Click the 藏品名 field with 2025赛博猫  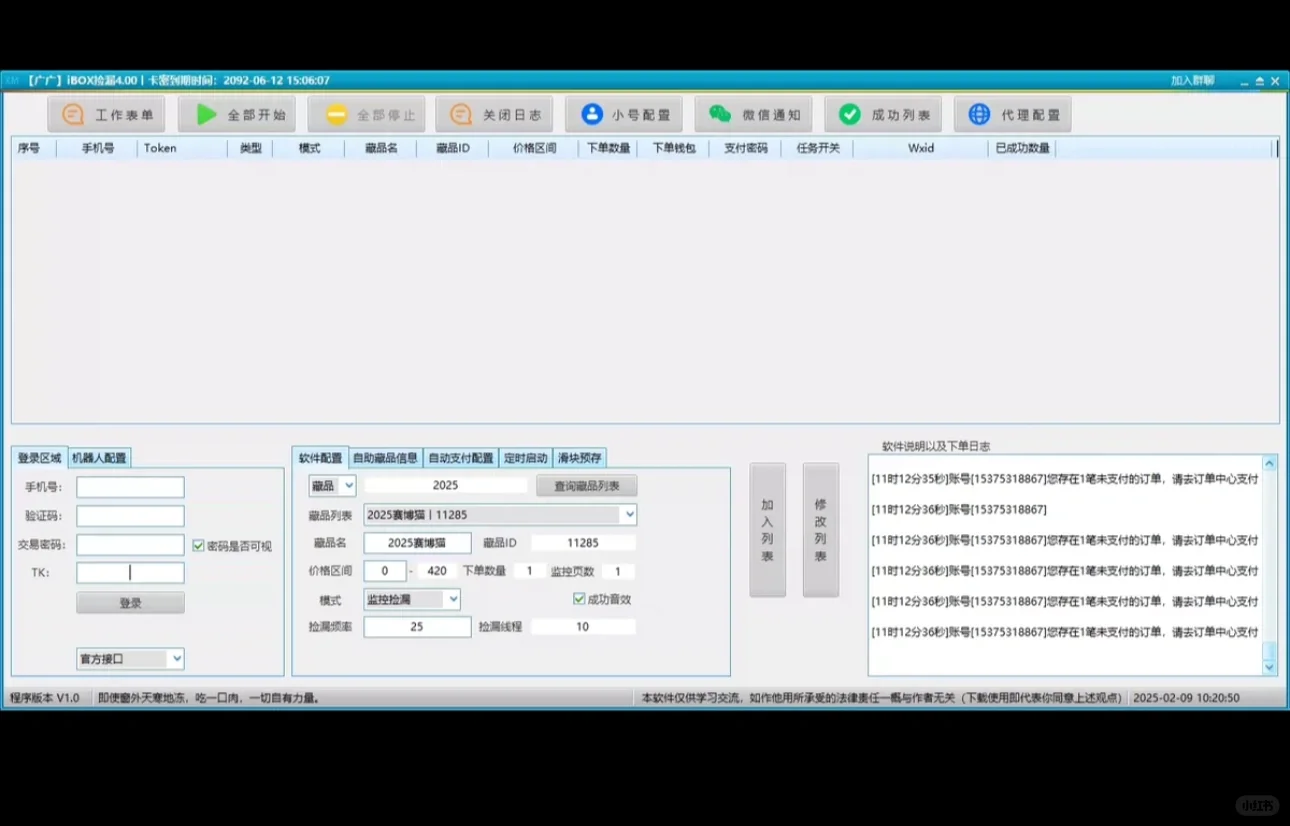click(x=417, y=543)
